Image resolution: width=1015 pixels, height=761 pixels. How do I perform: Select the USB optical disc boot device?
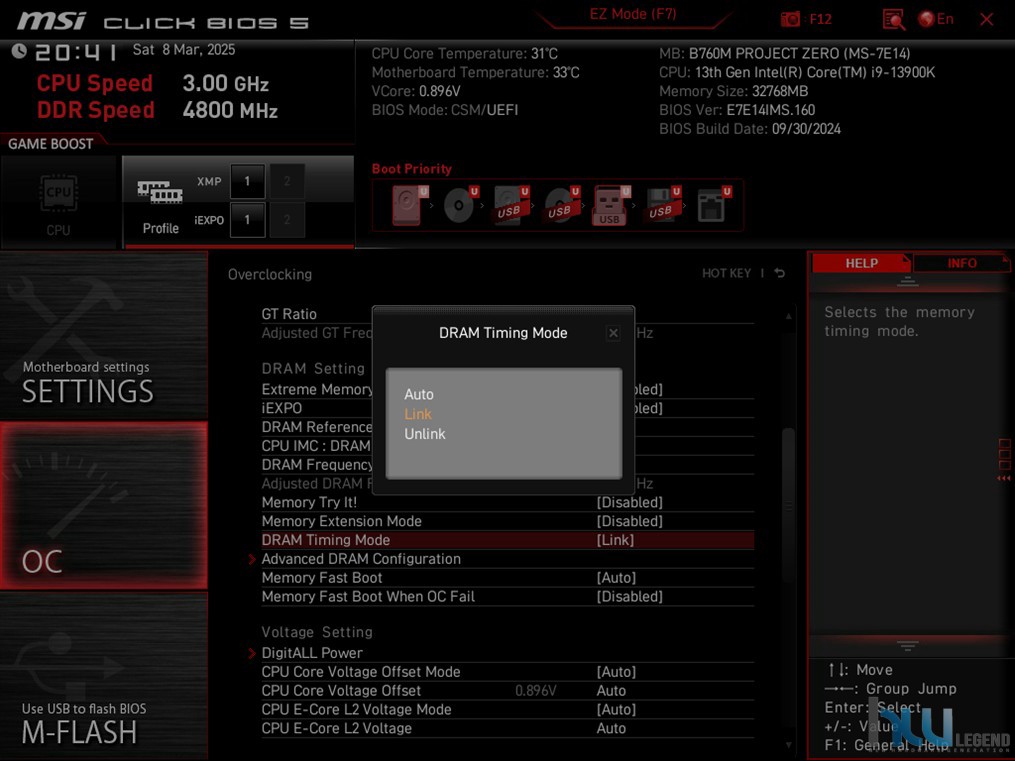tap(561, 205)
